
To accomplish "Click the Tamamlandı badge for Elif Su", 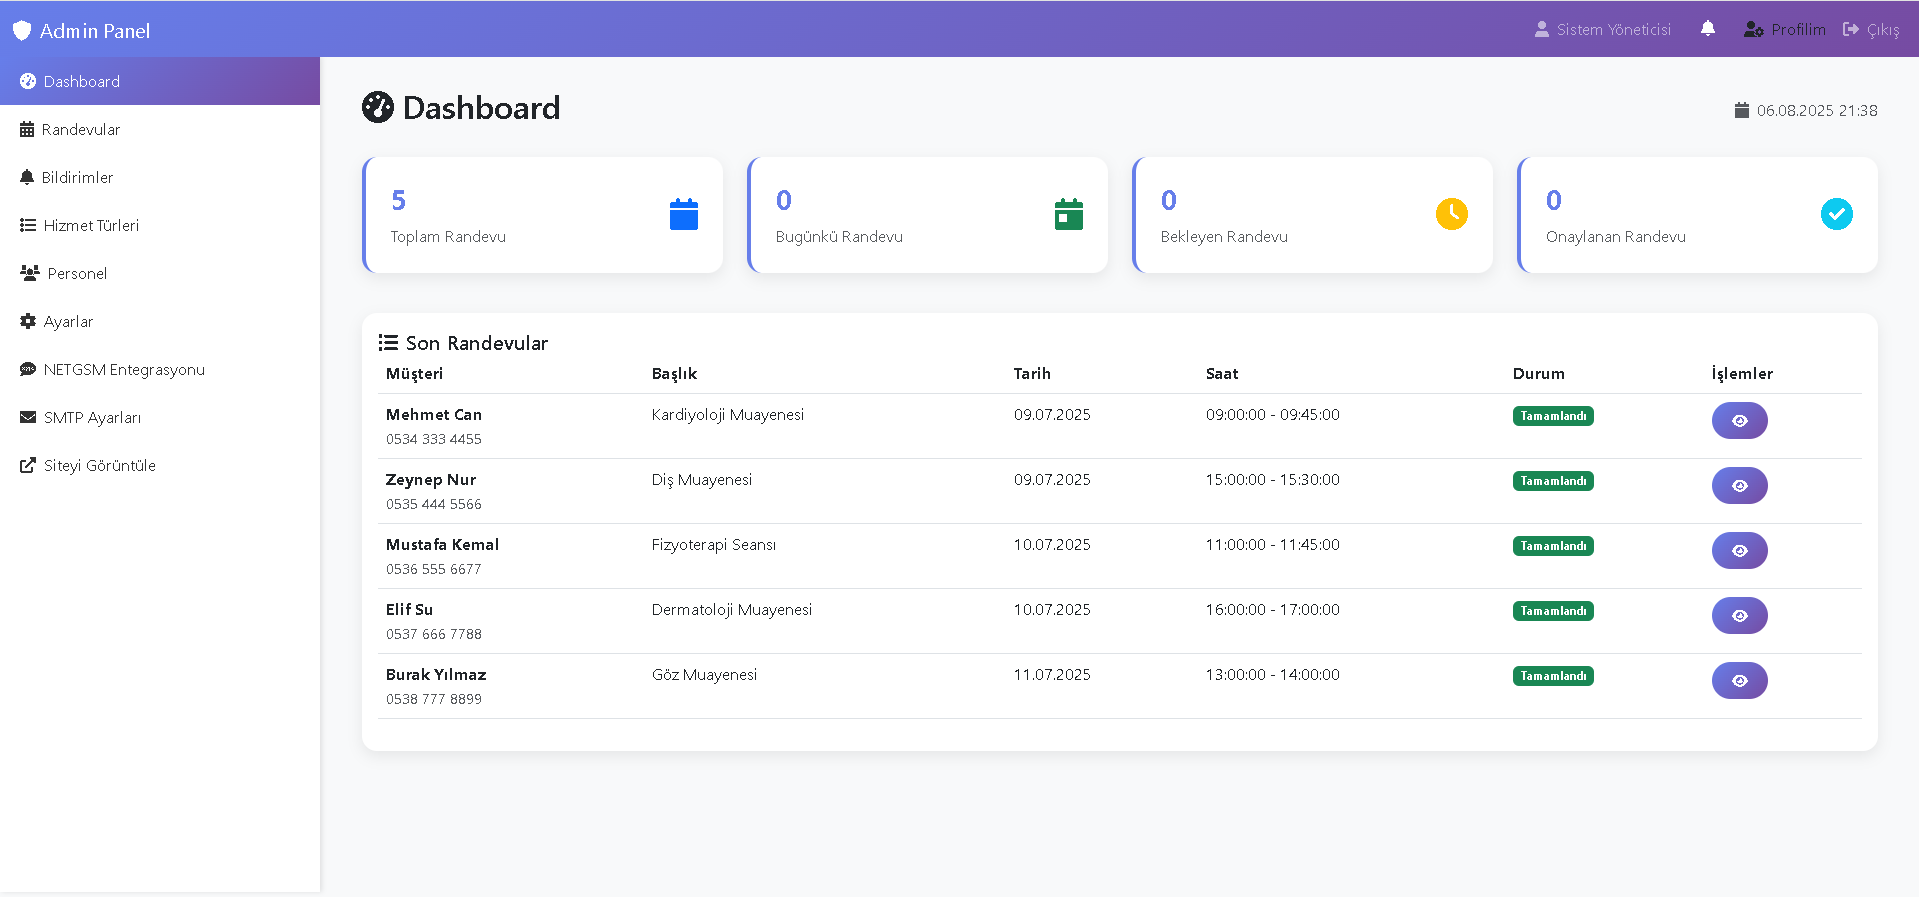I will [x=1552, y=611].
